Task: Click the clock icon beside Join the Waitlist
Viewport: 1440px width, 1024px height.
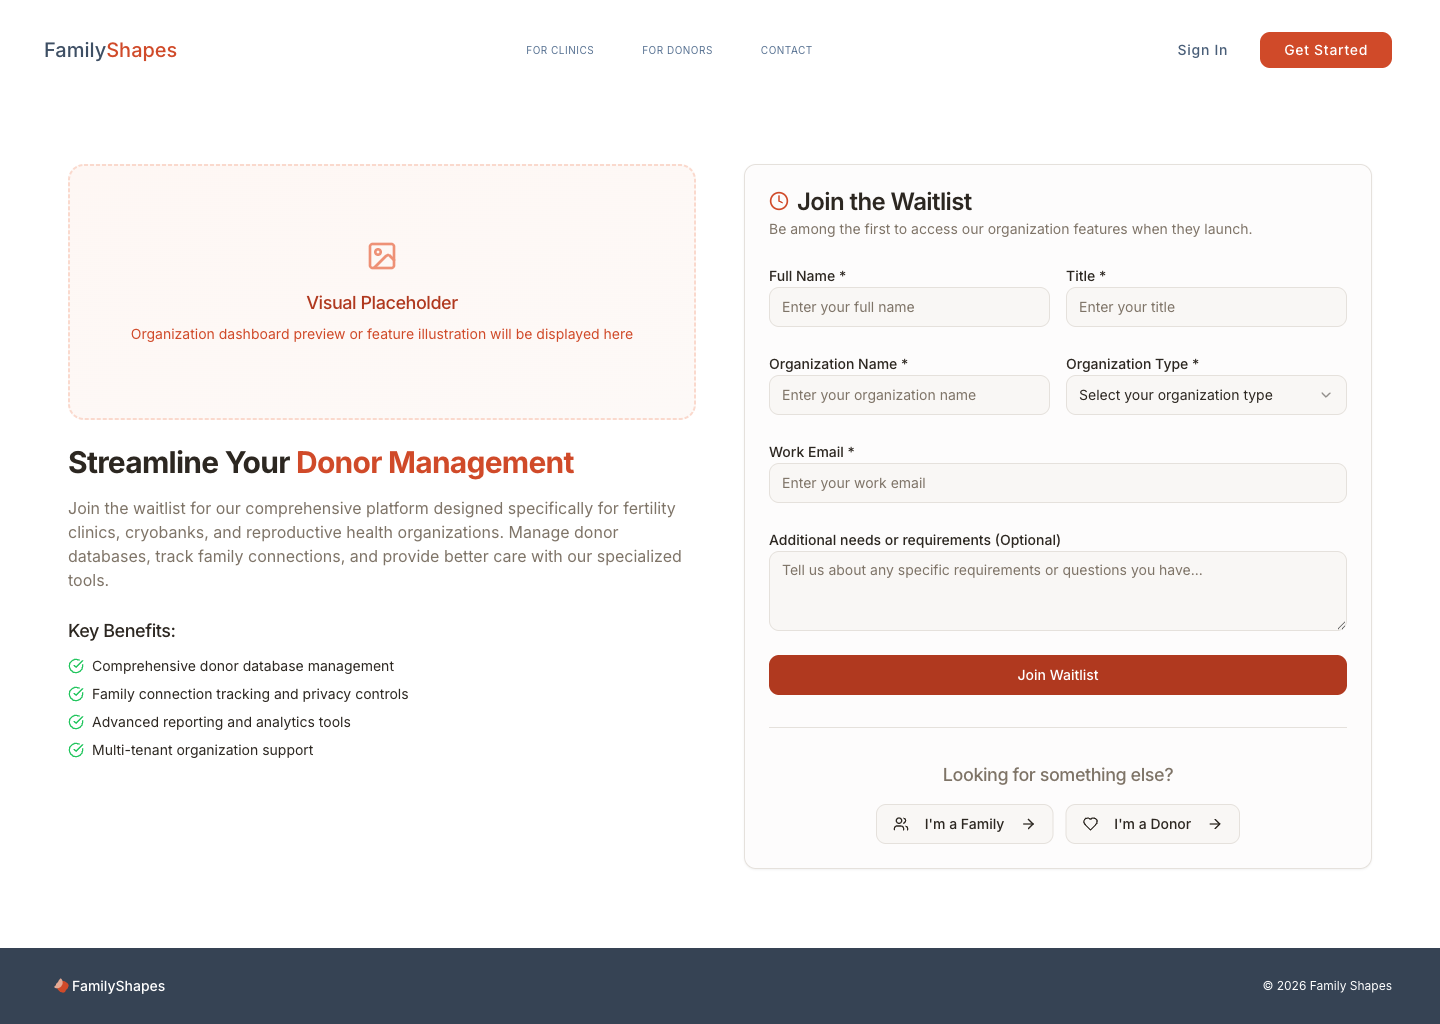Action: (x=779, y=201)
